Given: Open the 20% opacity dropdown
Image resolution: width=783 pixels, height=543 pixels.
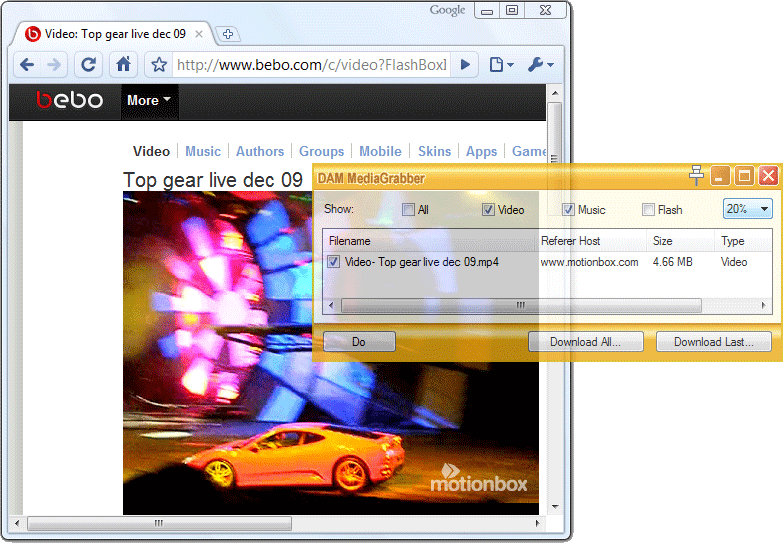Looking at the screenshot, I should click(x=748, y=209).
